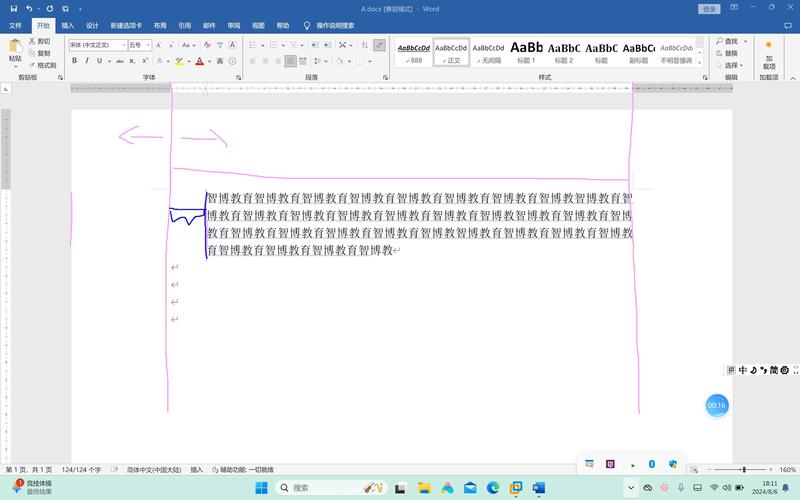Switch to the Design (设计) tab
Screen dimensions: 800x500
[92, 26]
